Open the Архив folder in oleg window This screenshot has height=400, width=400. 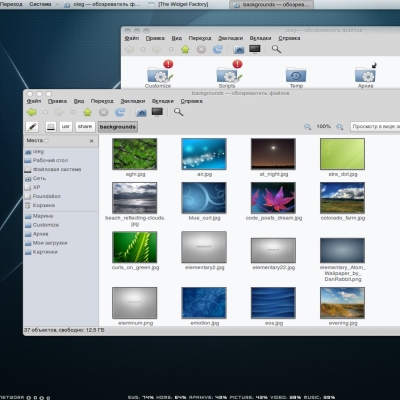[x=366, y=76]
